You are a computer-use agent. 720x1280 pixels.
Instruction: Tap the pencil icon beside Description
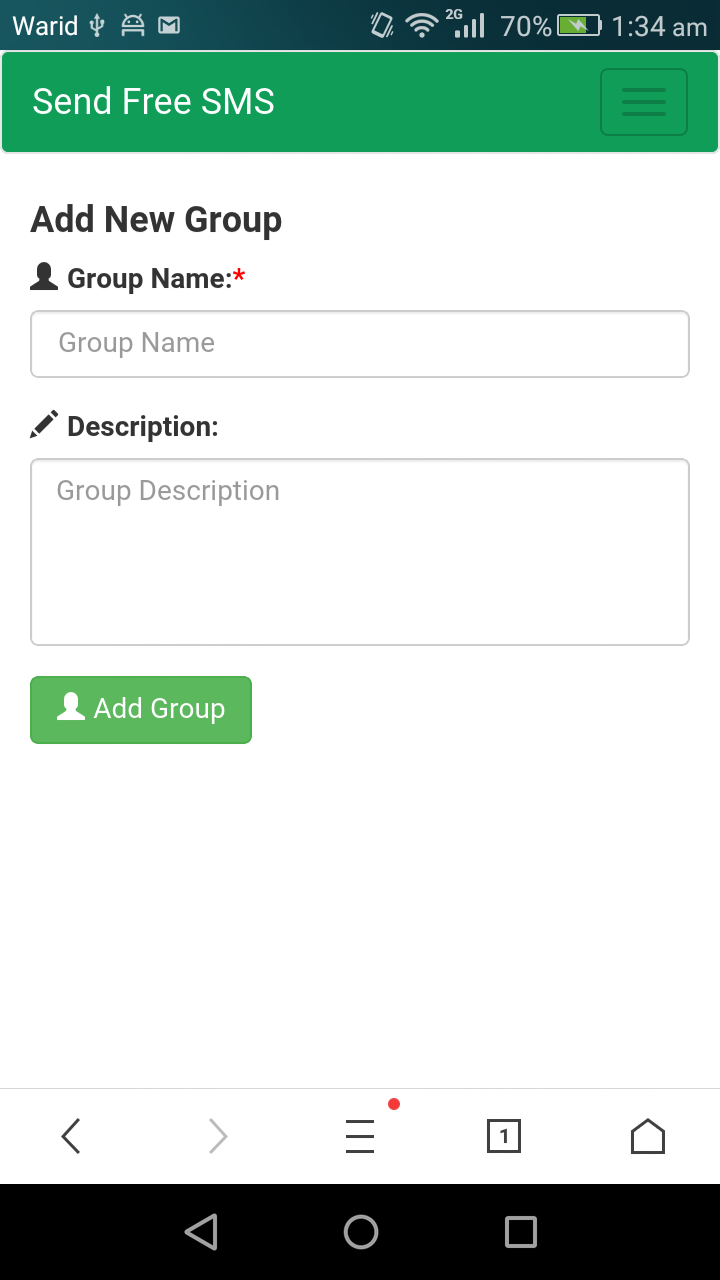pyautogui.click(x=44, y=425)
